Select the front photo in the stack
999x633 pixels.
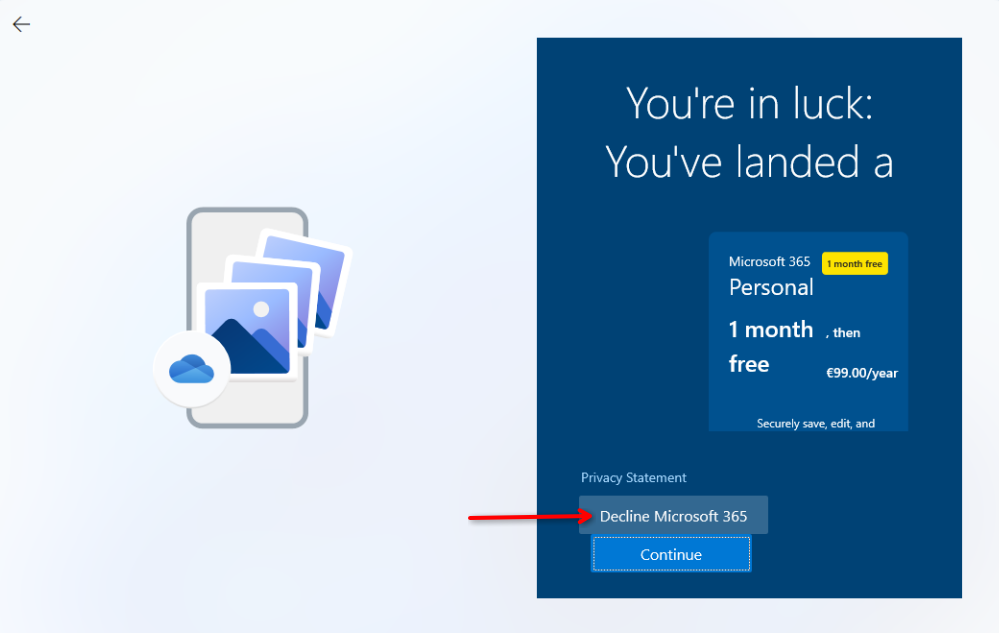pos(247,320)
